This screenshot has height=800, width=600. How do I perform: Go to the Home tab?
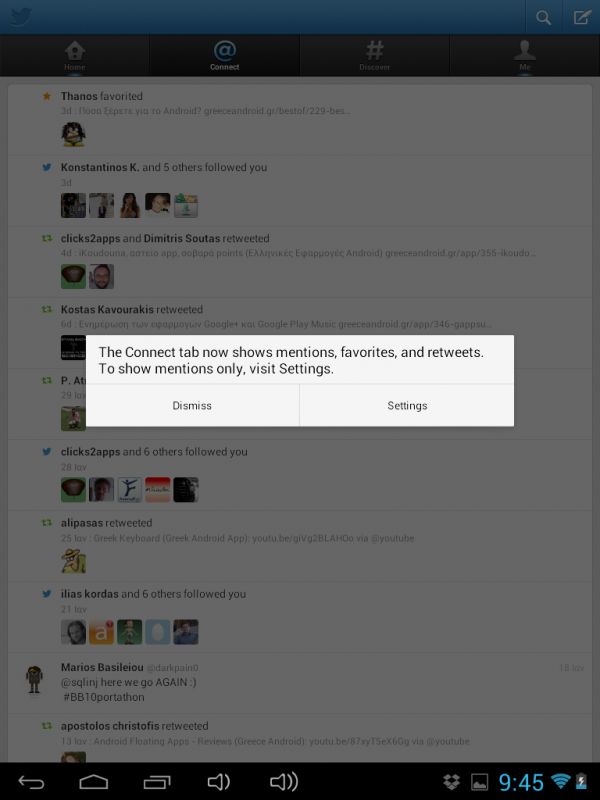pos(74,56)
